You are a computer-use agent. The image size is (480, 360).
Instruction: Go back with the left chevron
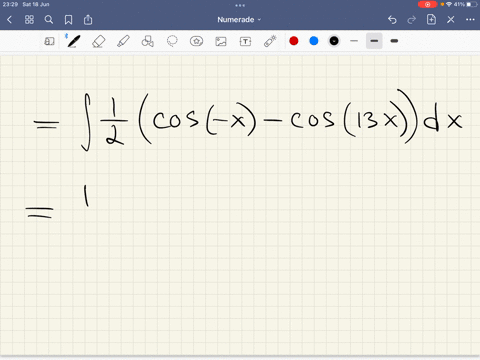point(9,20)
